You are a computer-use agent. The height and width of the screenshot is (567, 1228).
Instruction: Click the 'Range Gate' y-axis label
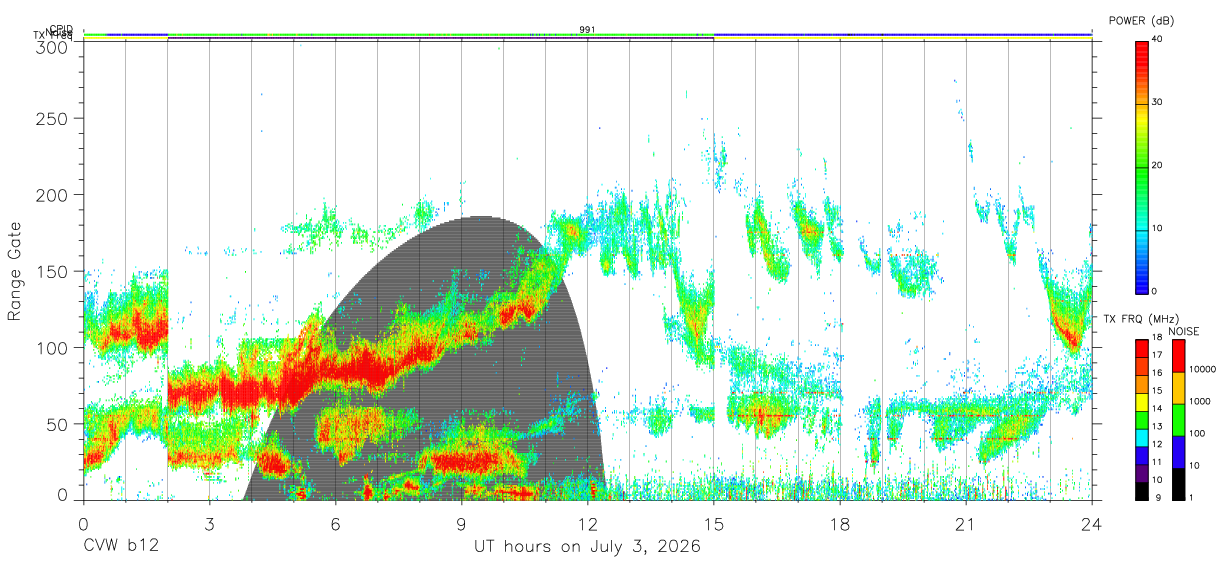tap(15, 272)
